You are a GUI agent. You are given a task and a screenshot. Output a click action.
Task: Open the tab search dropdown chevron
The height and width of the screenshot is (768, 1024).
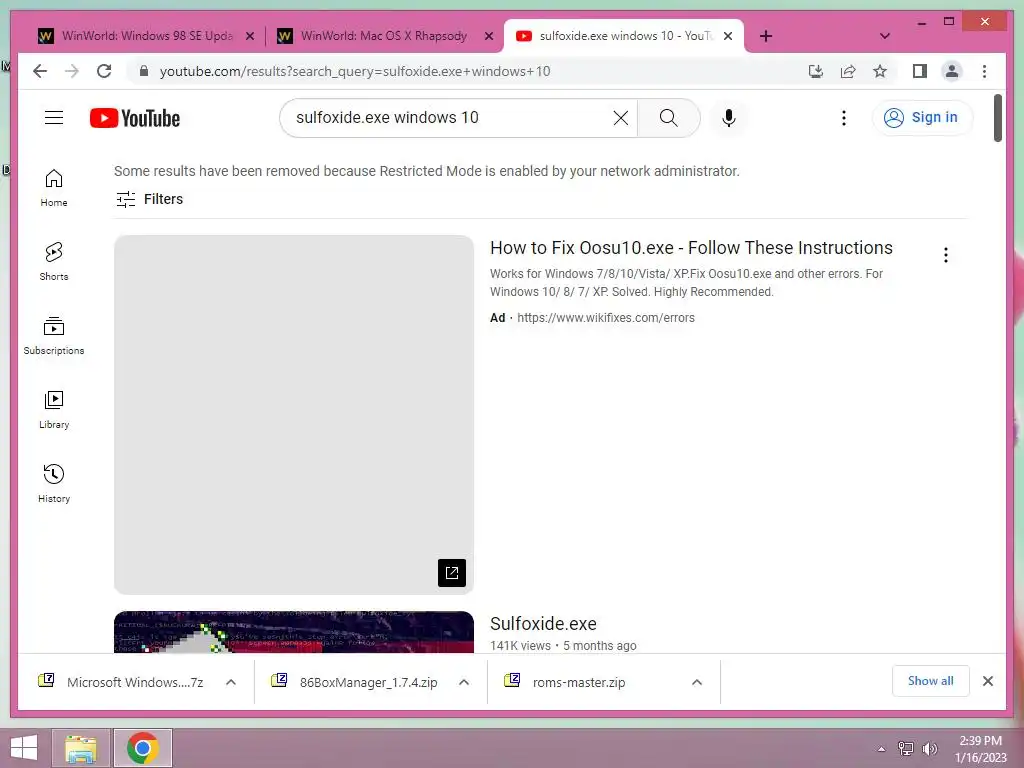tap(885, 36)
